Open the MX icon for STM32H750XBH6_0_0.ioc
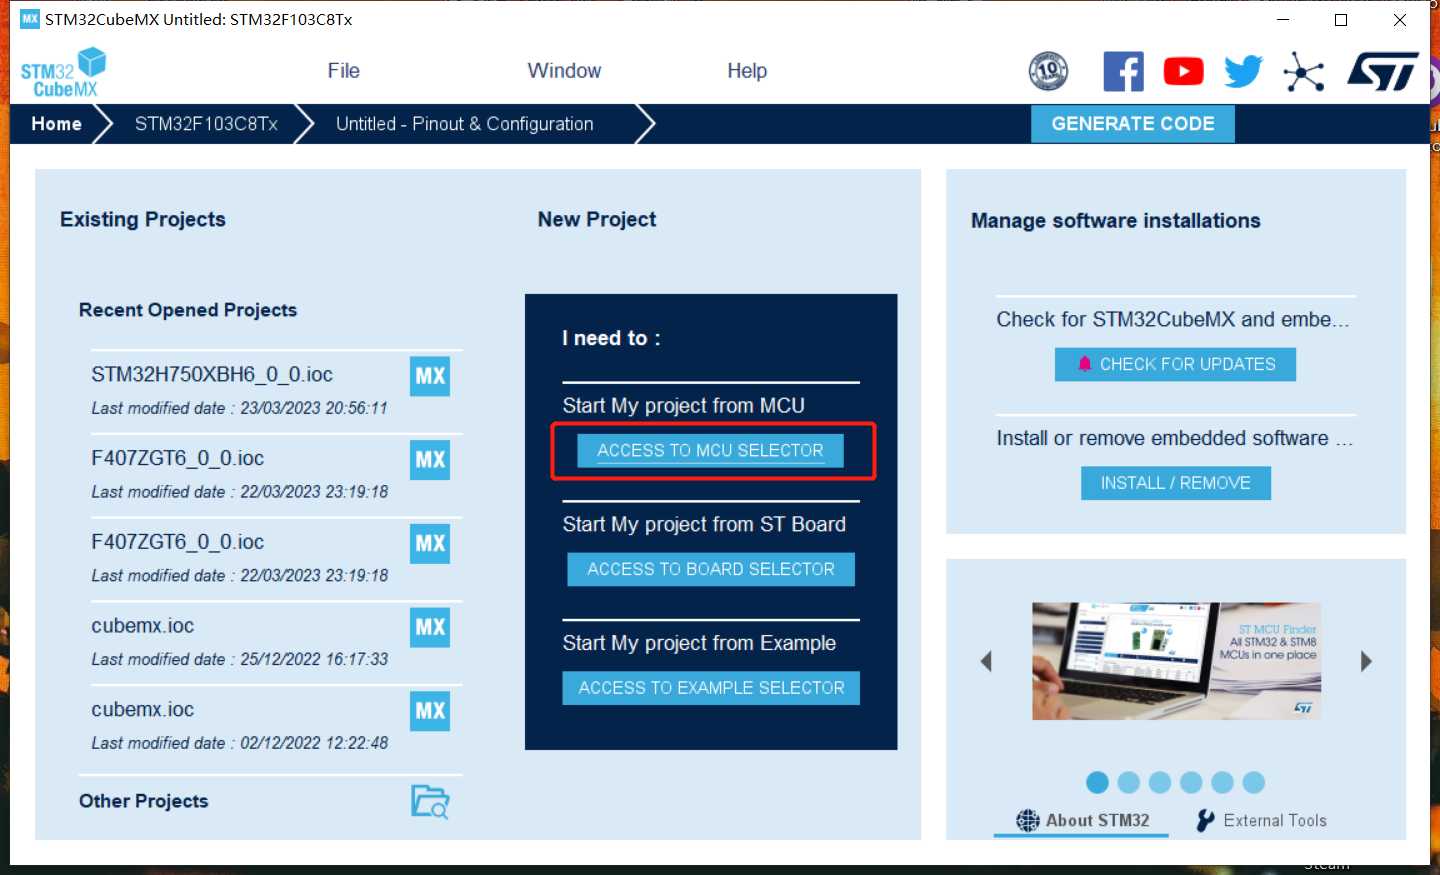The width and height of the screenshot is (1440, 875). pos(430,376)
